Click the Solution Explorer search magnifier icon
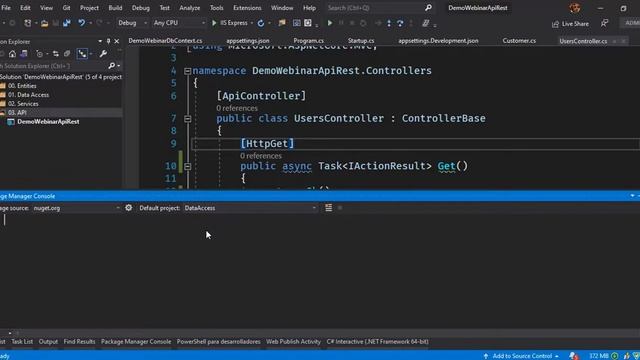The height and width of the screenshot is (360, 640). coord(111,66)
